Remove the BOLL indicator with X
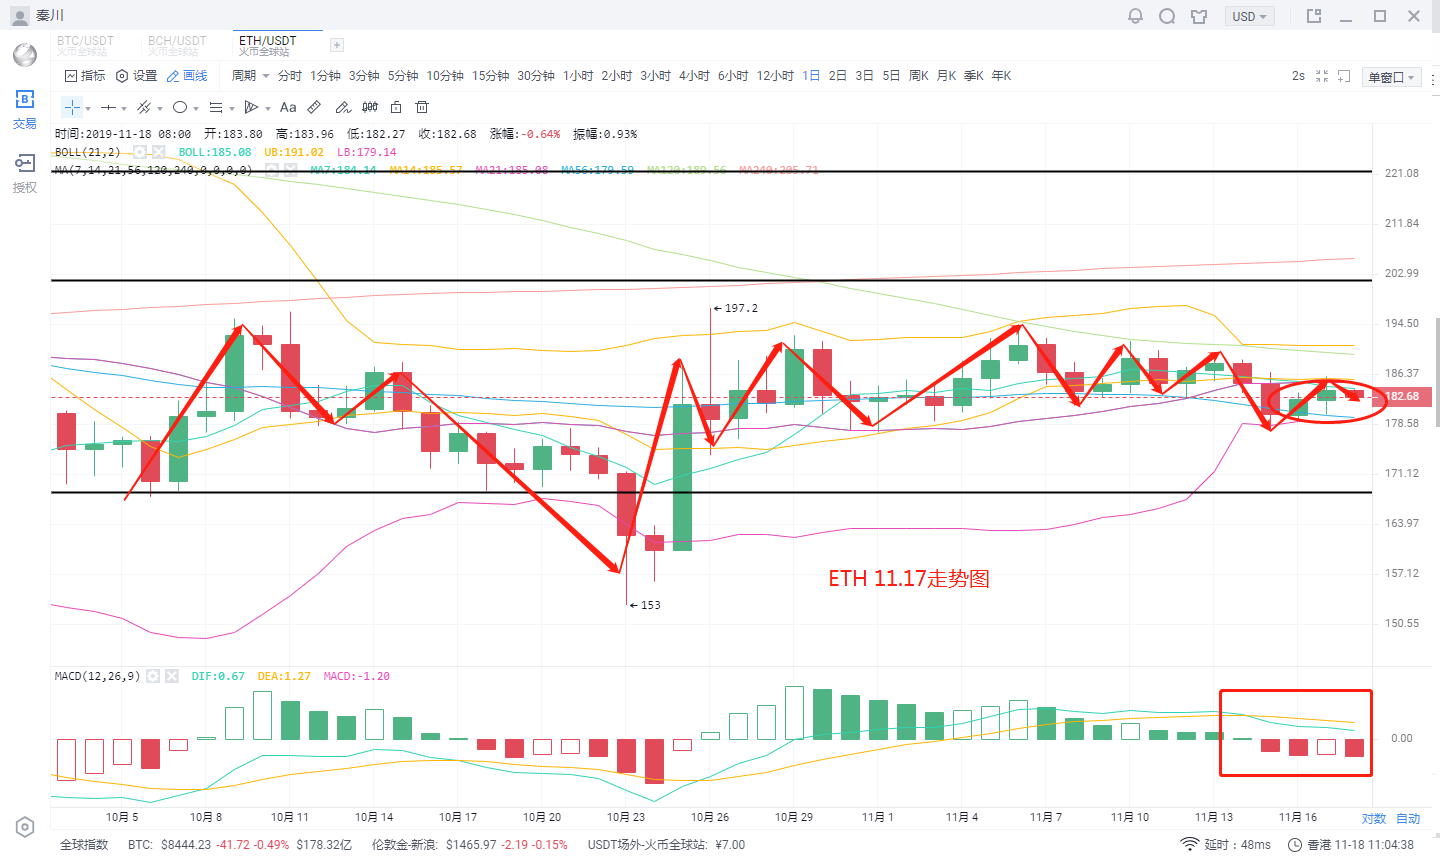The width and height of the screenshot is (1440, 859). [x=158, y=152]
